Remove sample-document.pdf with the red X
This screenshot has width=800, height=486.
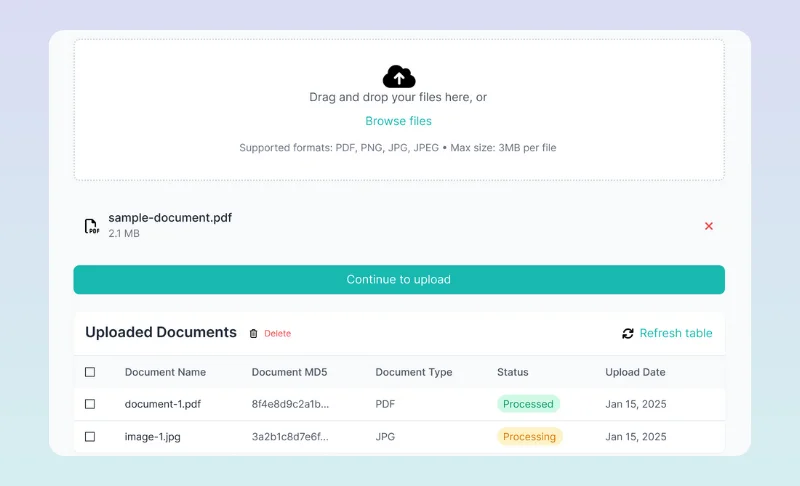pyautogui.click(x=709, y=226)
